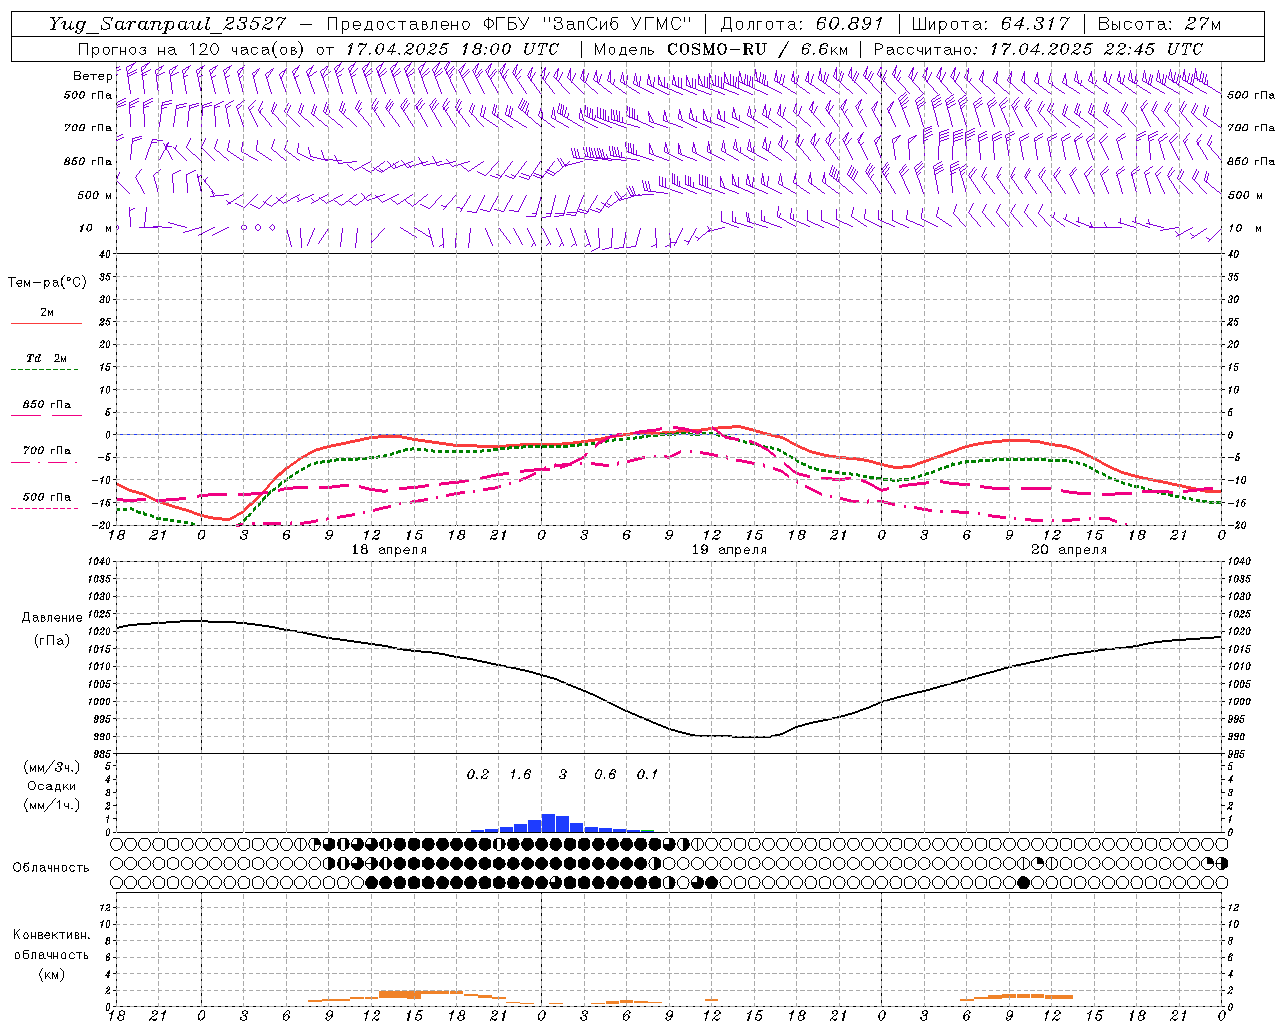Select the 700 гПа temperature legend entry

(x=46, y=451)
